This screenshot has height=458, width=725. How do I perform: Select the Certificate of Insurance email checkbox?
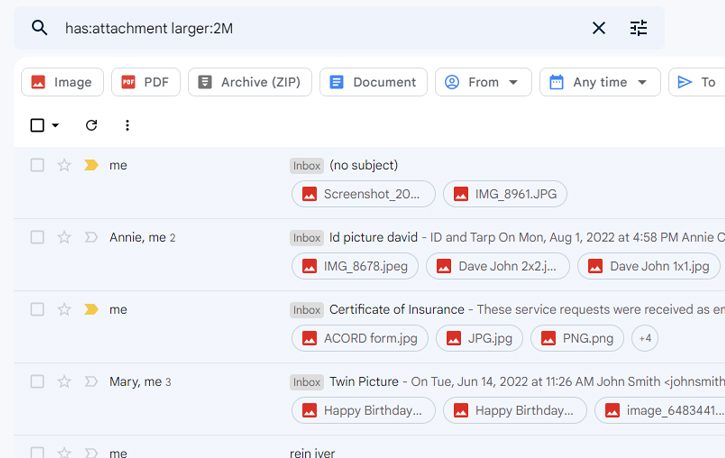[x=37, y=309]
